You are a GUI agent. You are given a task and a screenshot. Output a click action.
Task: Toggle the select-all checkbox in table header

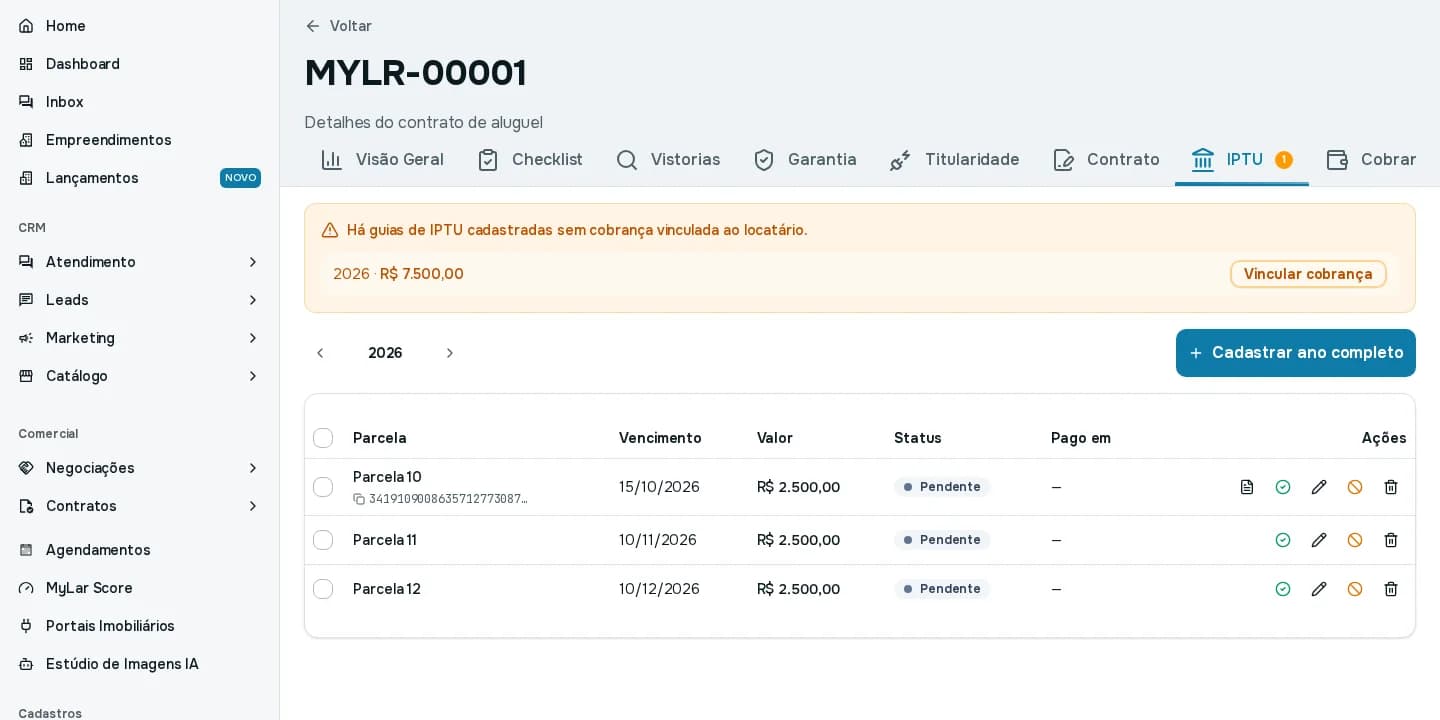click(x=323, y=438)
